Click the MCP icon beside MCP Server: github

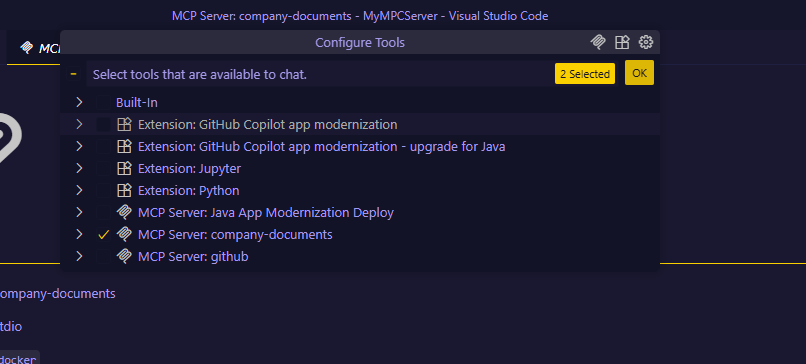click(124, 257)
